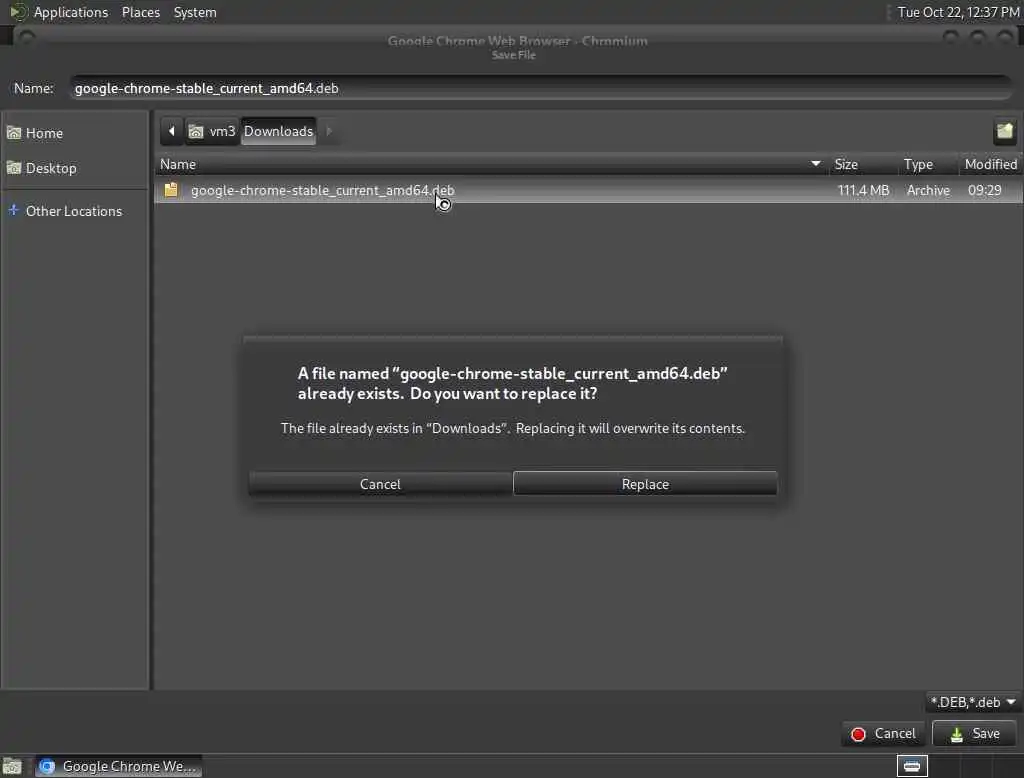Image resolution: width=1024 pixels, height=778 pixels.
Task: Click the show desktop icon in taskbar
Action: [12, 766]
